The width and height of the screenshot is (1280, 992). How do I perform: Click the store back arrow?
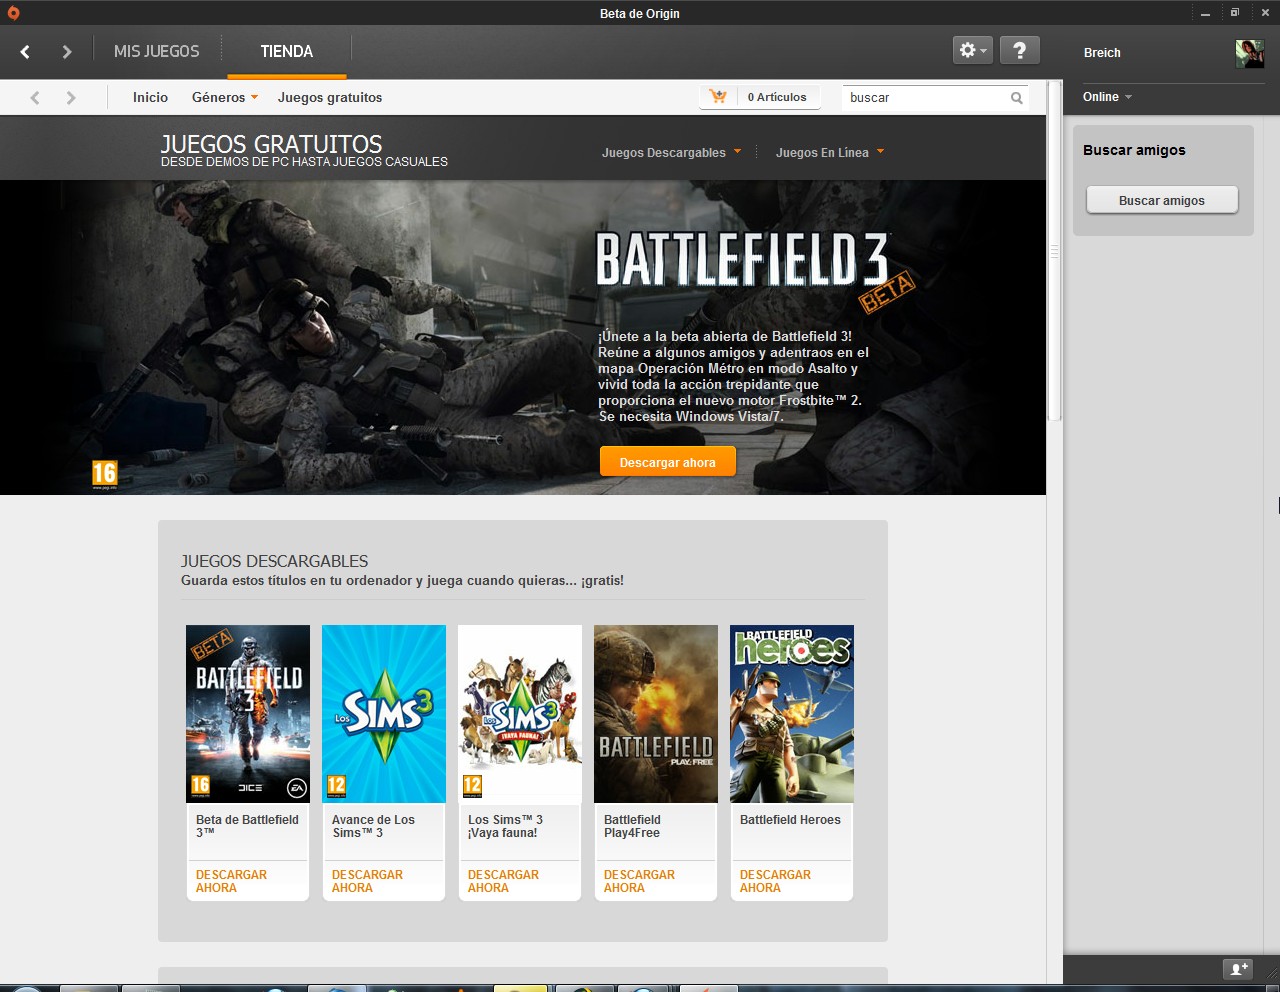click(x=35, y=97)
